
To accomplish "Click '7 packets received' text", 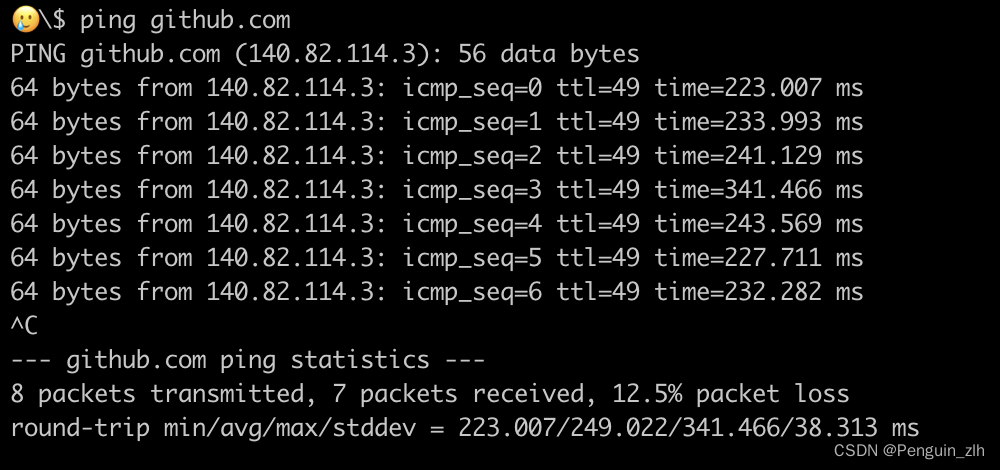I will [x=464, y=394].
